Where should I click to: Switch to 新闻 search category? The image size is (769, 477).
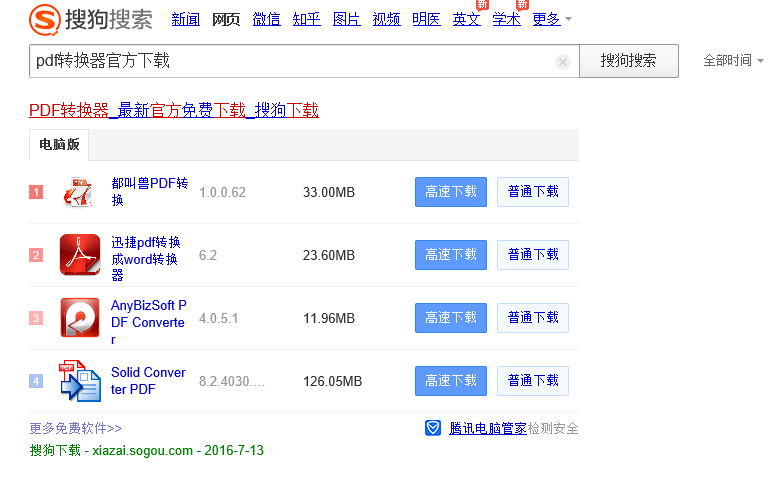pyautogui.click(x=186, y=19)
